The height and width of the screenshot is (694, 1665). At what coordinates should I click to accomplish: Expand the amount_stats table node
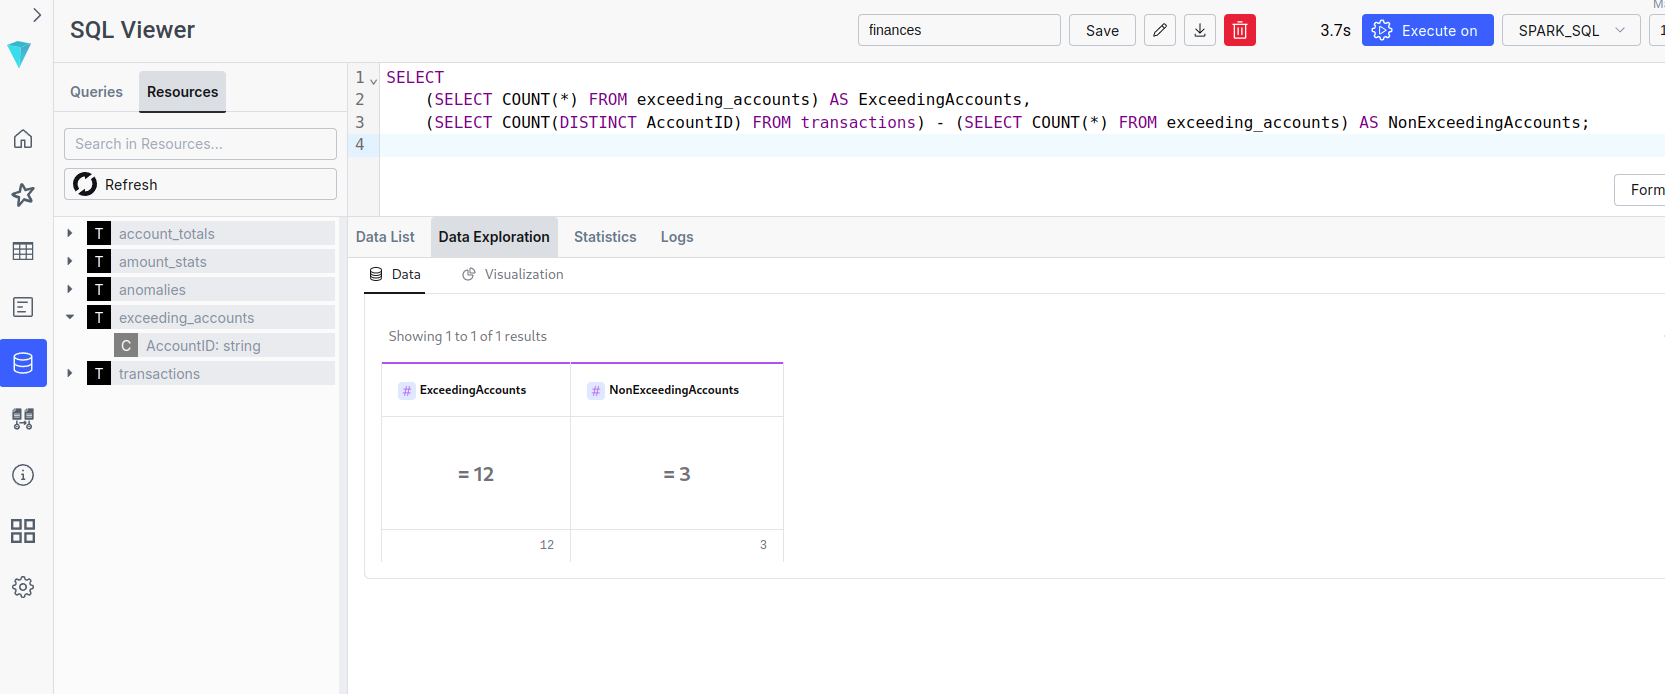point(70,261)
